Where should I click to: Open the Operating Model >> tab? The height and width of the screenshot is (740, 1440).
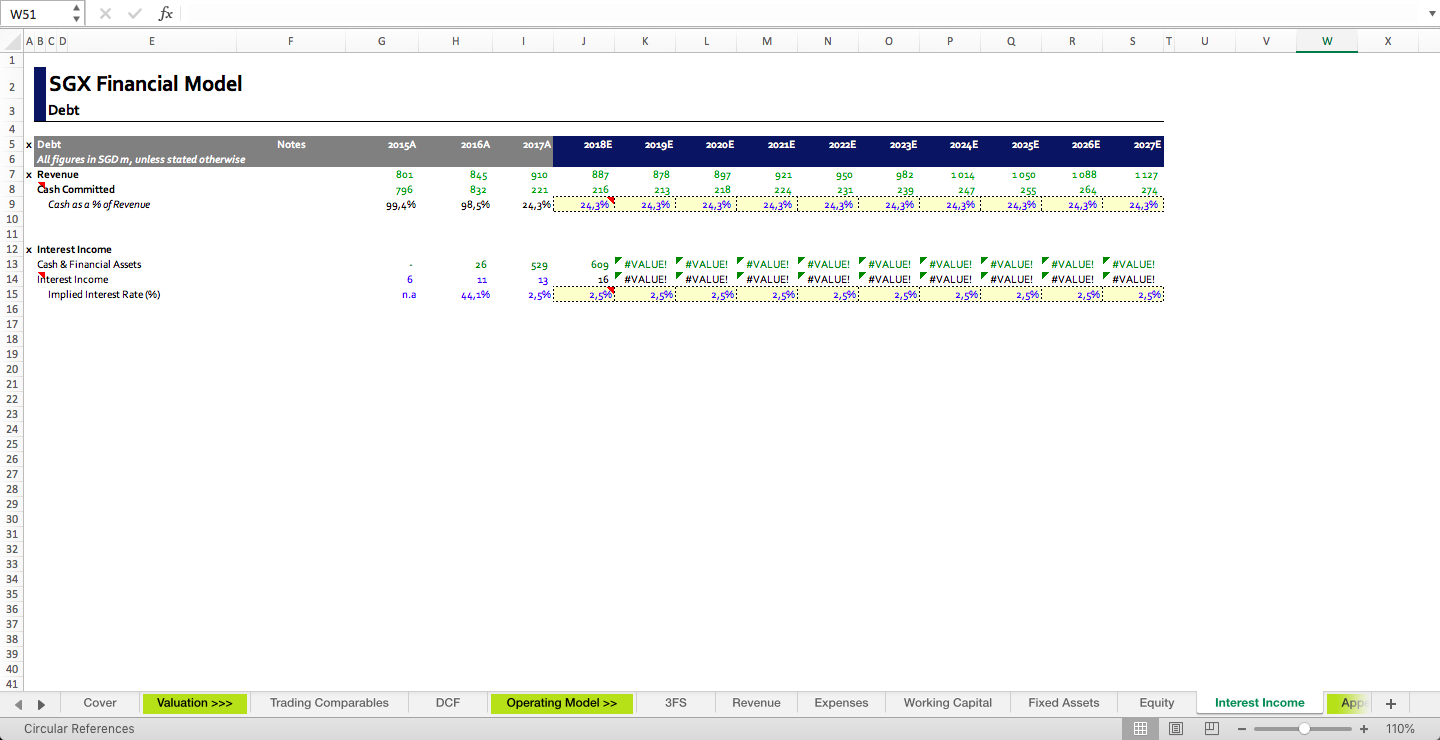point(561,703)
